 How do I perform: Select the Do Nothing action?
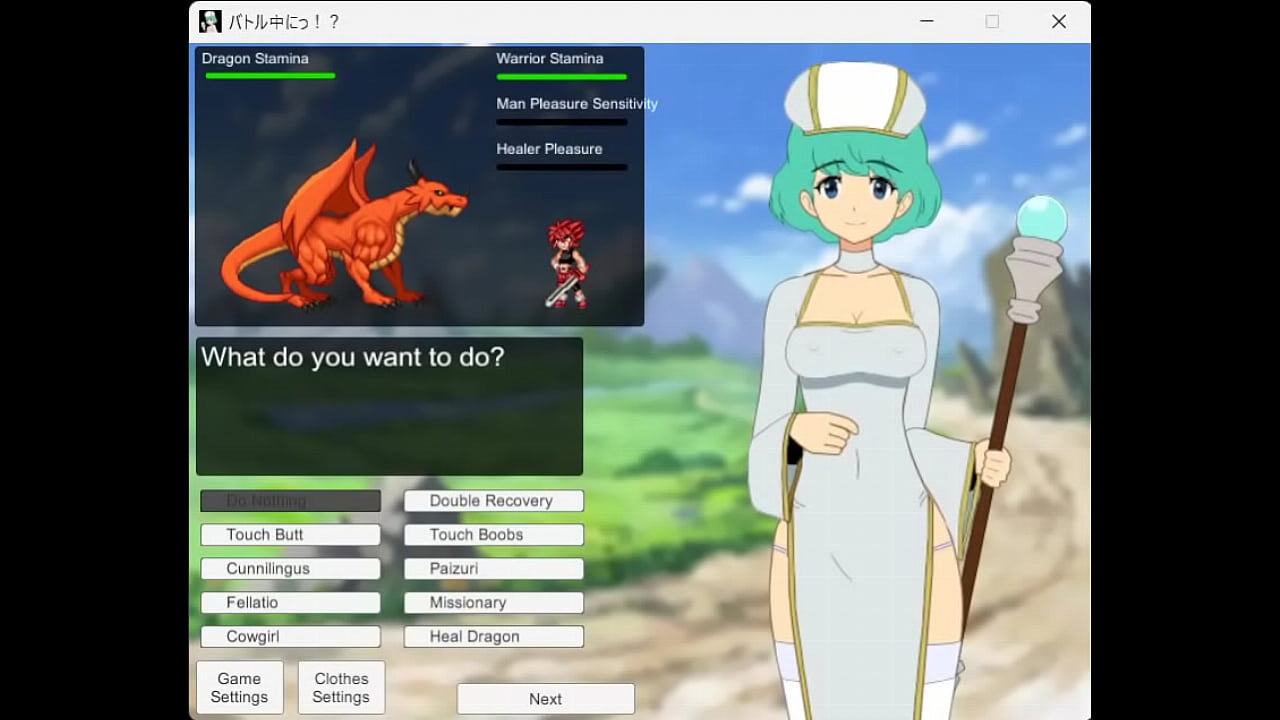pyautogui.click(x=290, y=501)
